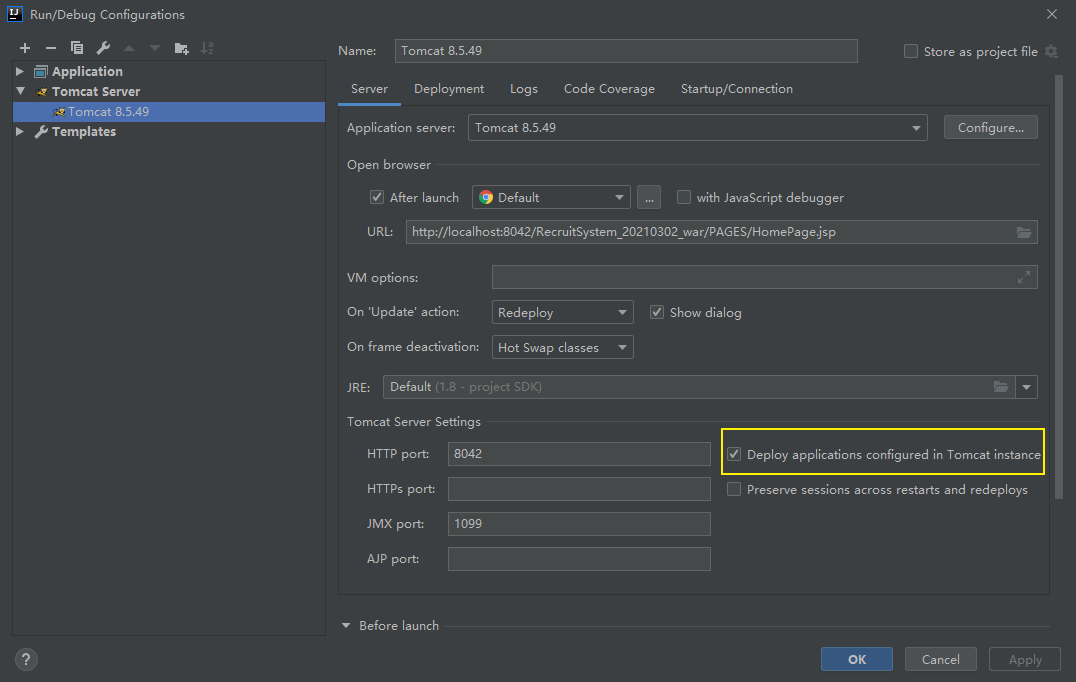Sort configurations alphabetically with the sort icon

point(207,48)
